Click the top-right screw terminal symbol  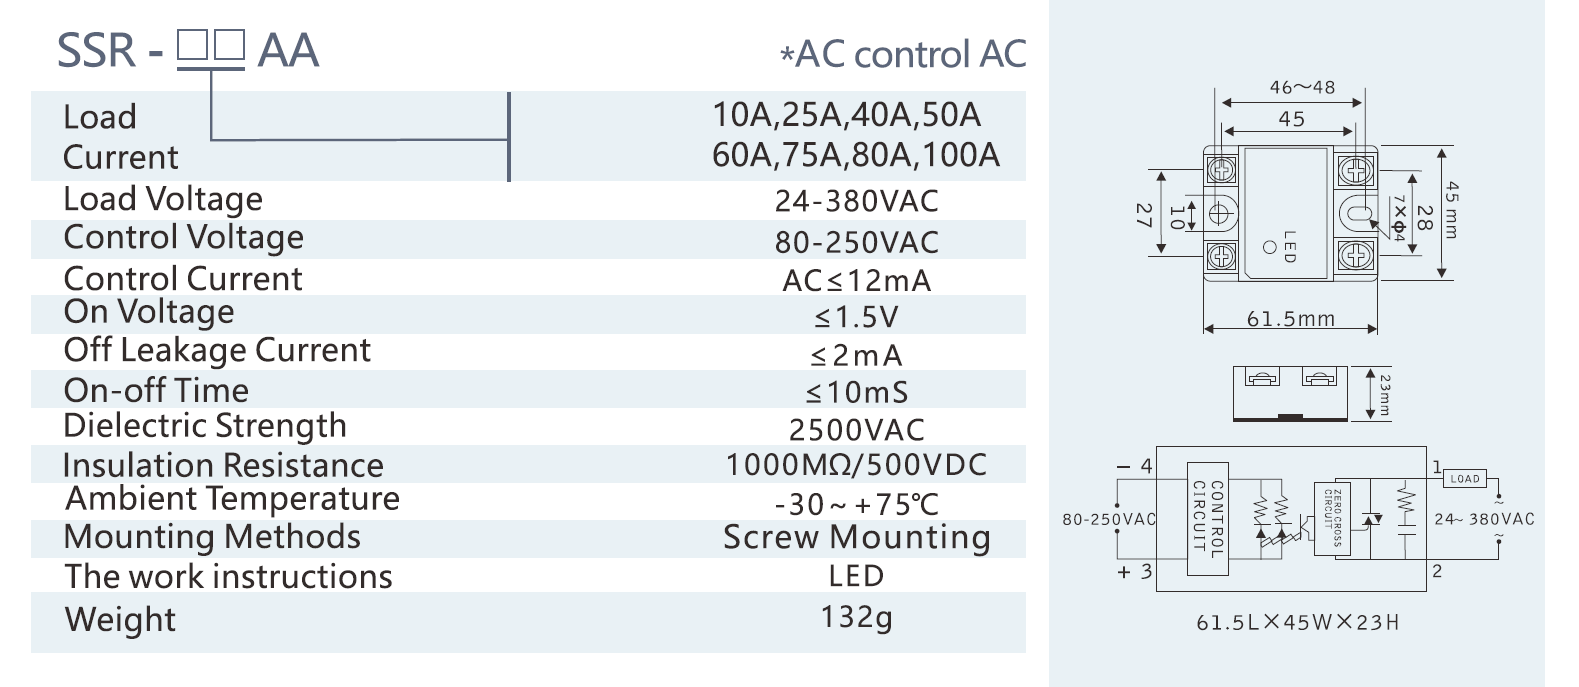1355,170
